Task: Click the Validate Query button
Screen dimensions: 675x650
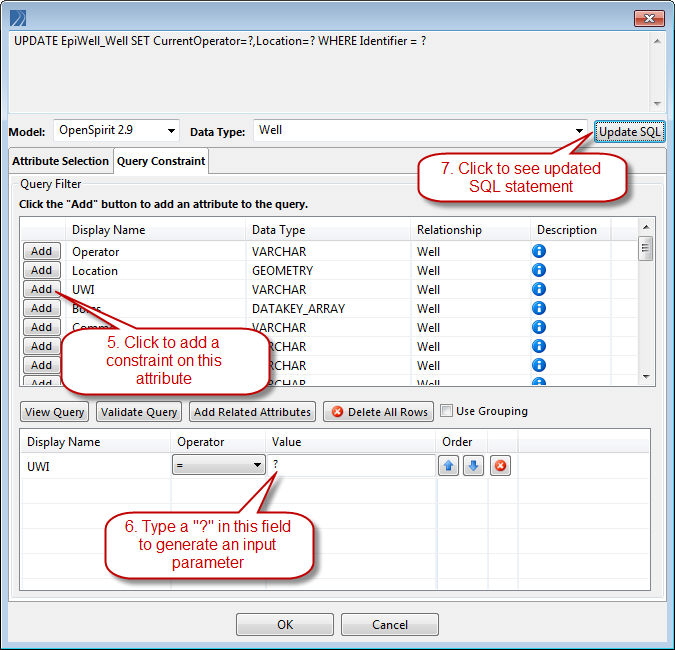Action: tap(139, 412)
